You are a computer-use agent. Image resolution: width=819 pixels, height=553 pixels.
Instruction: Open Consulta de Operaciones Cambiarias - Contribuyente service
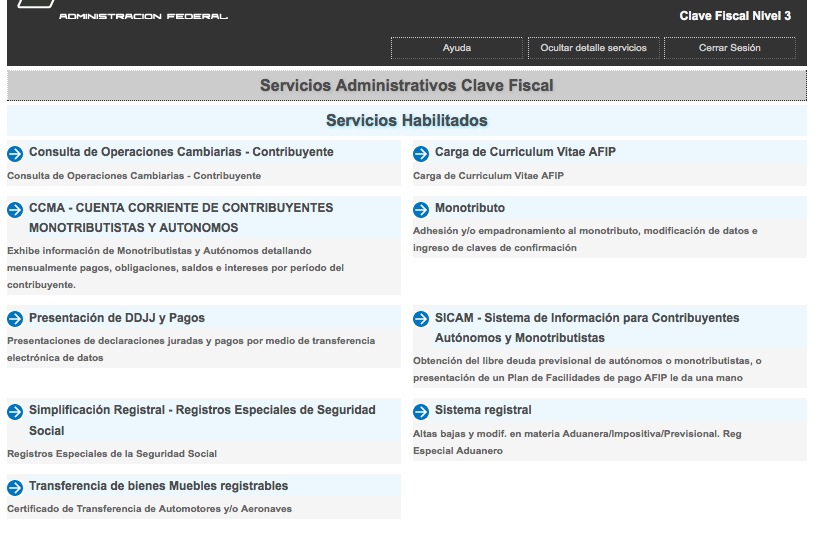(181, 152)
